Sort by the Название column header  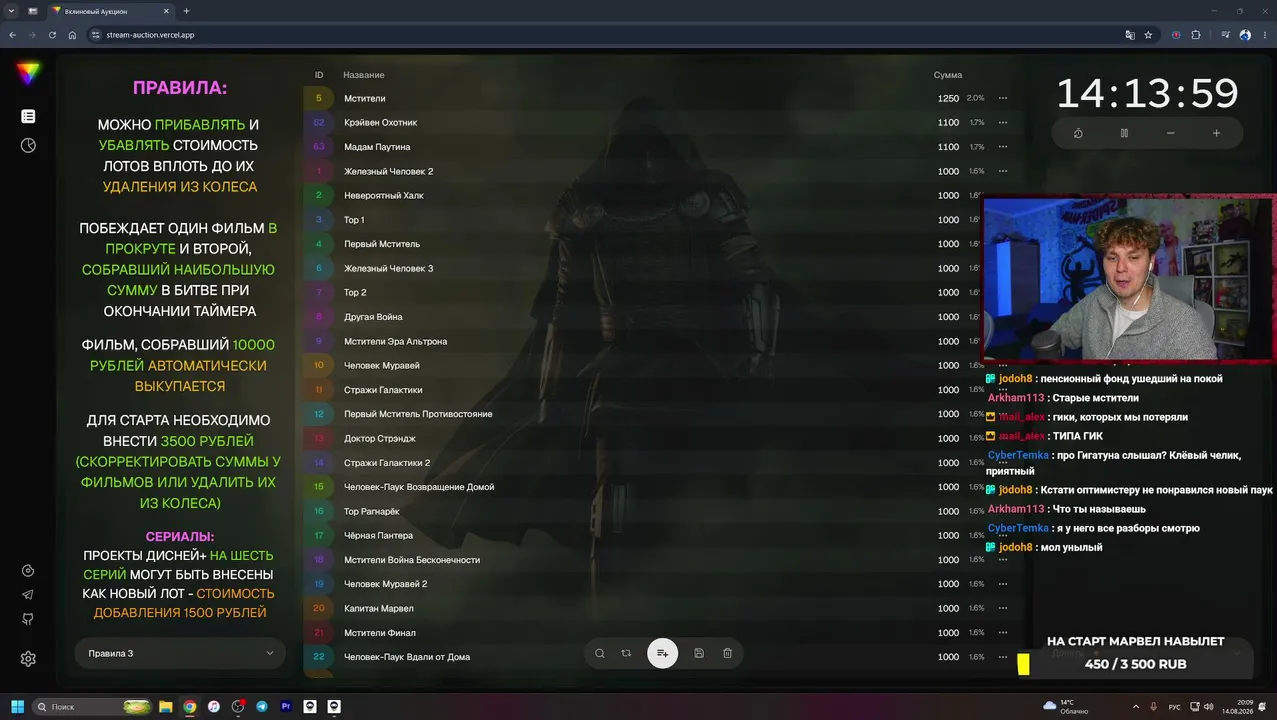click(x=364, y=75)
